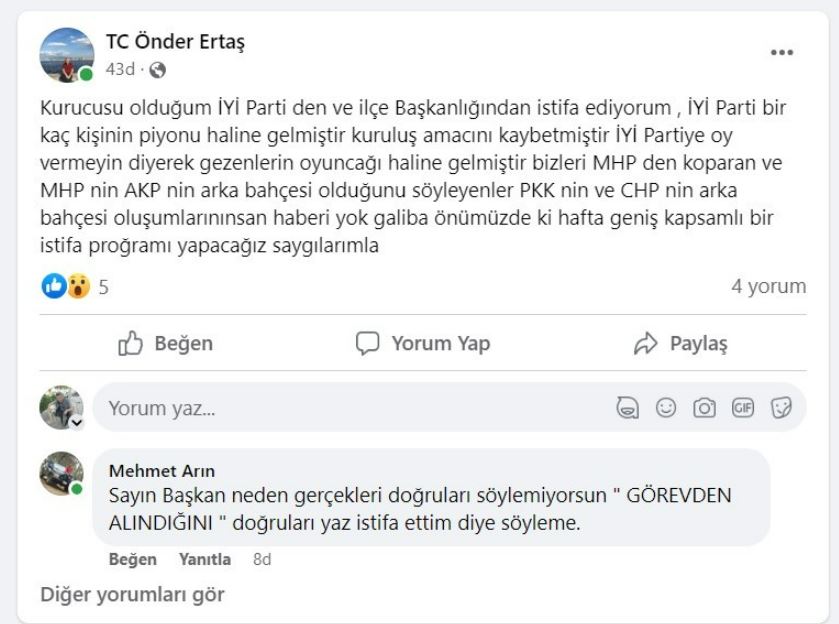Screen dimensions: 839x624
Task: Click the Yorum Yap comment button
Action: tap(423, 344)
